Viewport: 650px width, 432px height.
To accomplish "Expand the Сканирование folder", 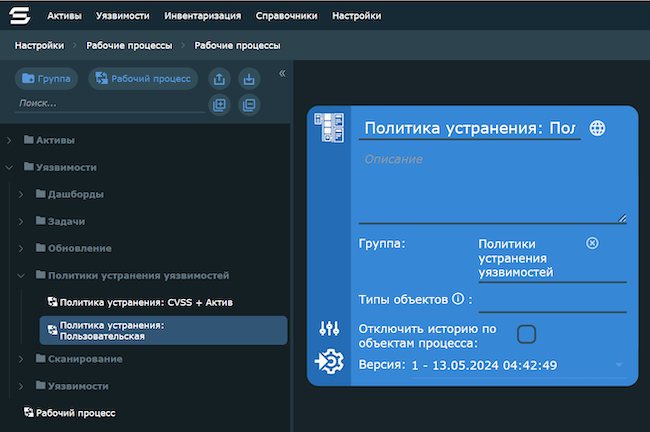I will coord(21,359).
